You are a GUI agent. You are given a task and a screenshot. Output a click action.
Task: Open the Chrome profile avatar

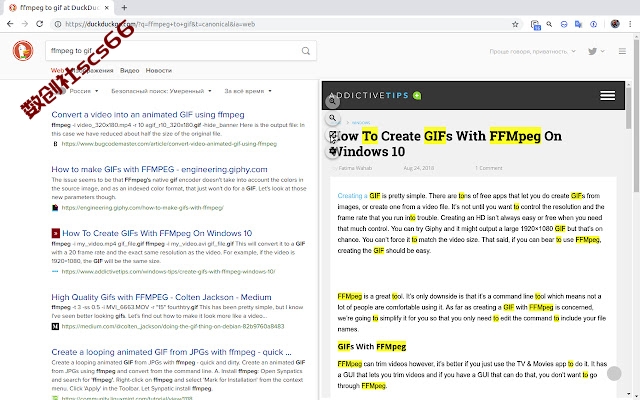pos(615,24)
